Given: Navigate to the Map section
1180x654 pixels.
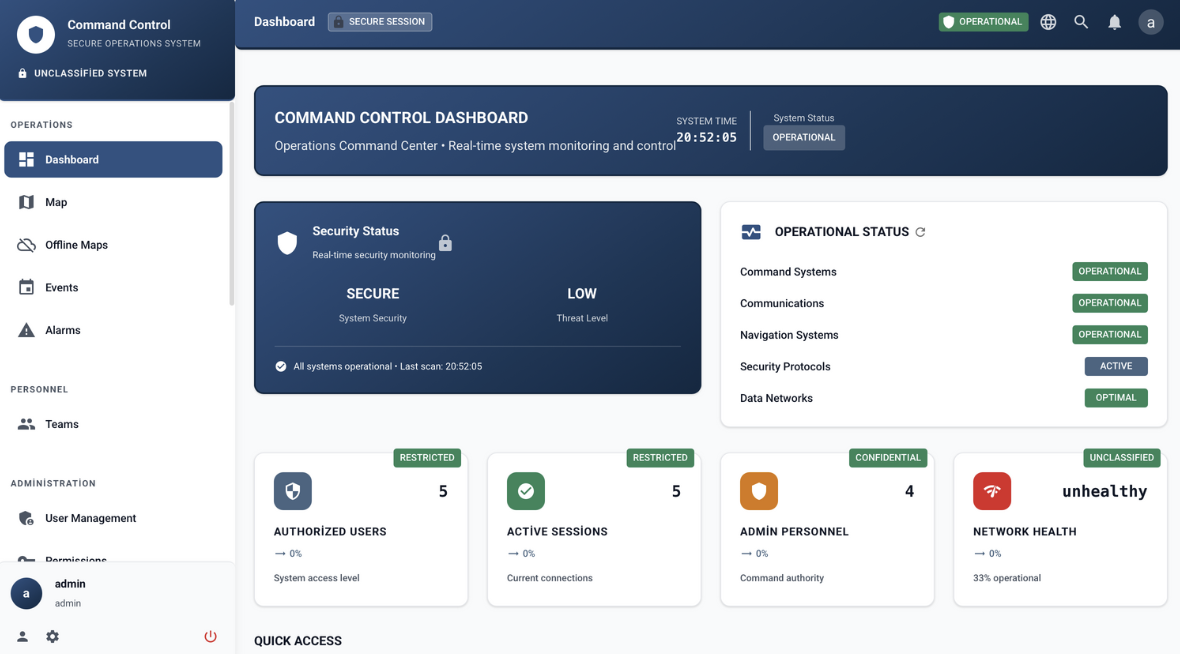Looking at the screenshot, I should coord(112,202).
